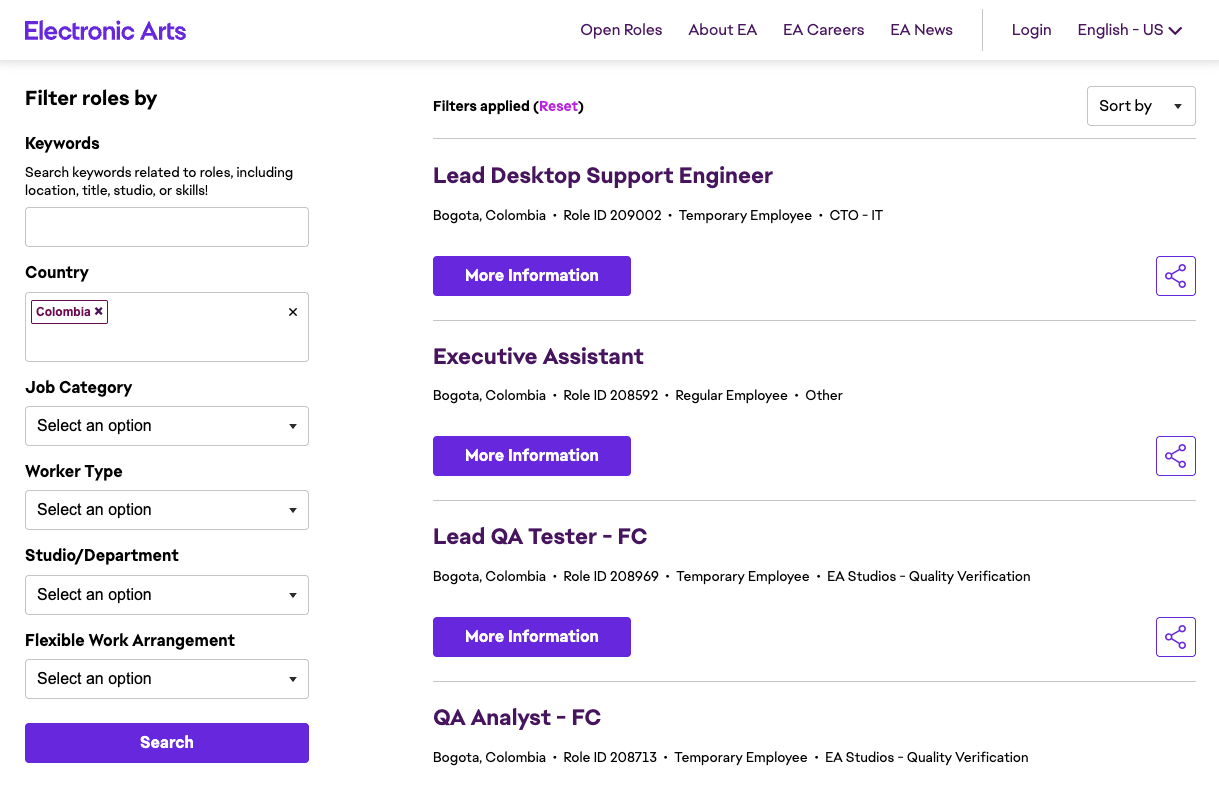Open the About EA menu item

[723, 30]
